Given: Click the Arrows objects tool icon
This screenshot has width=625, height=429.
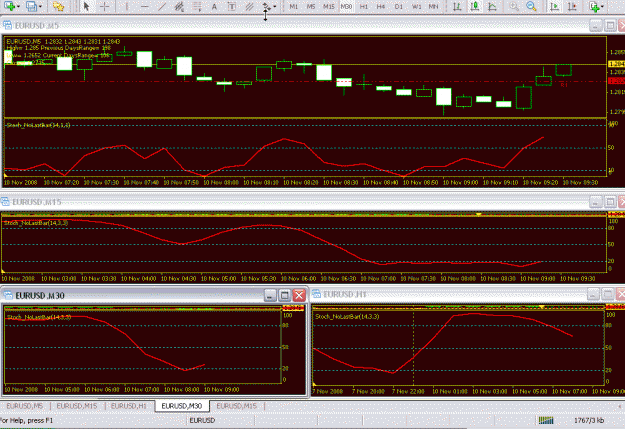Looking at the screenshot, I should [x=266, y=6].
